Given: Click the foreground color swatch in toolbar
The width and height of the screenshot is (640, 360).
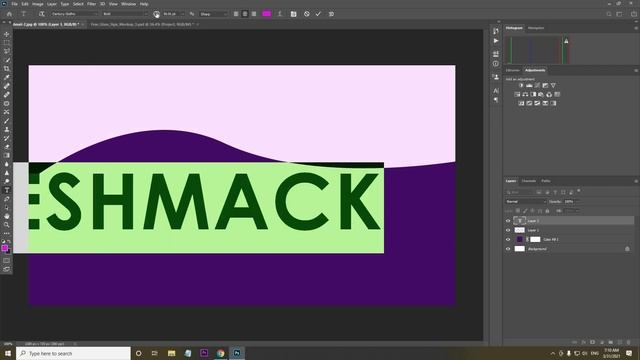Looking at the screenshot, I should click(4, 248).
